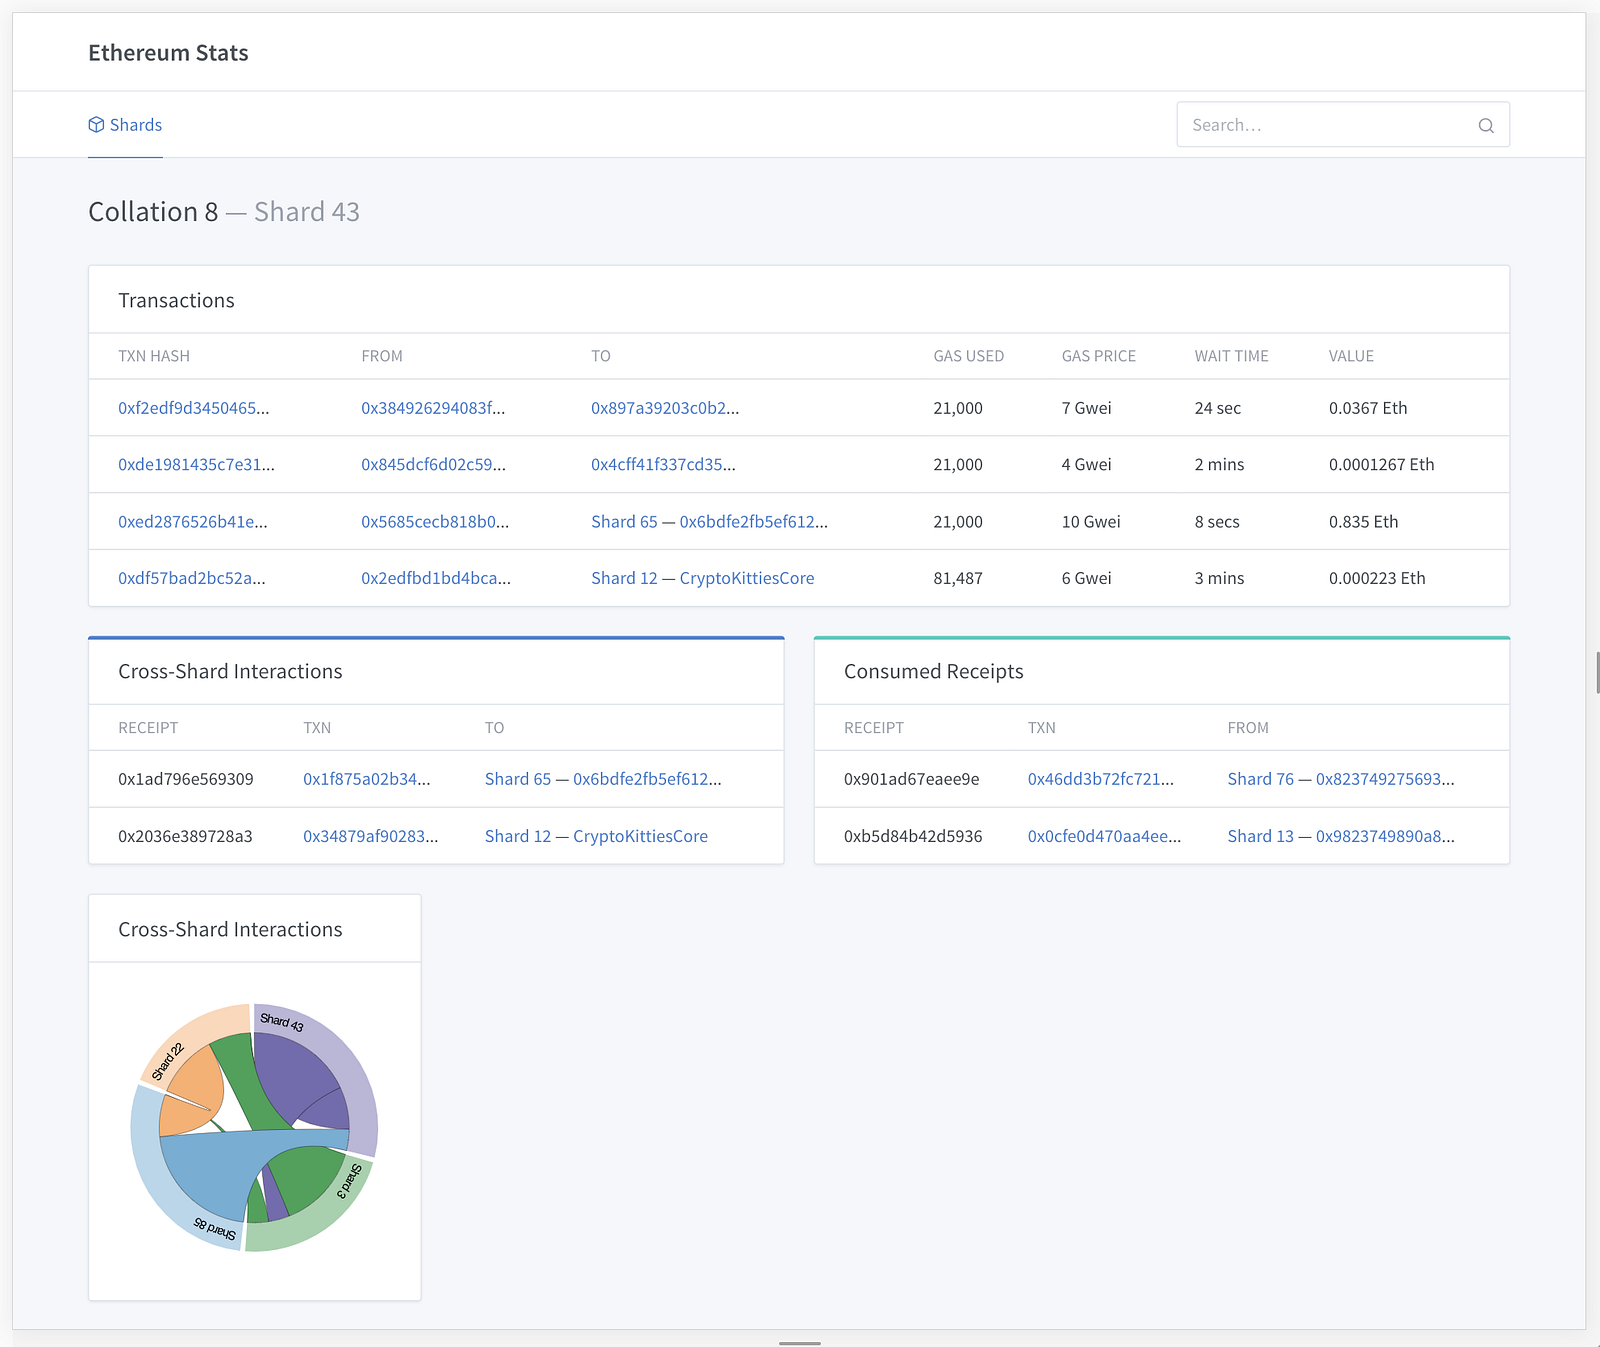This screenshot has width=1600, height=1347.
Task: Click the search magnifier icon
Action: pyautogui.click(x=1486, y=125)
